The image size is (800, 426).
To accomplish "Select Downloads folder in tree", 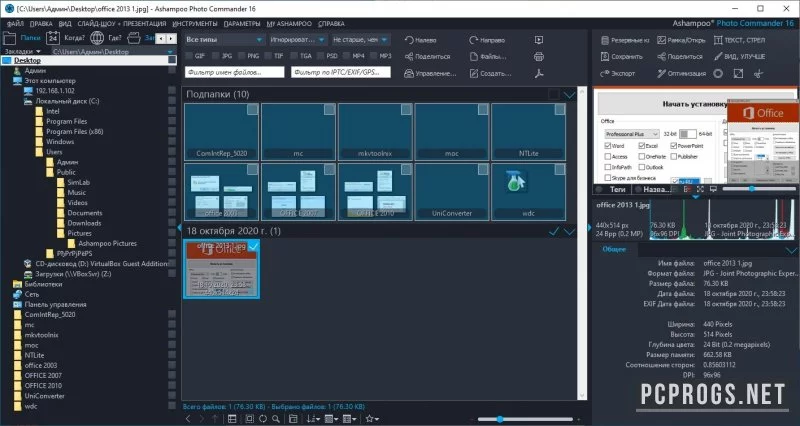I will (84, 223).
